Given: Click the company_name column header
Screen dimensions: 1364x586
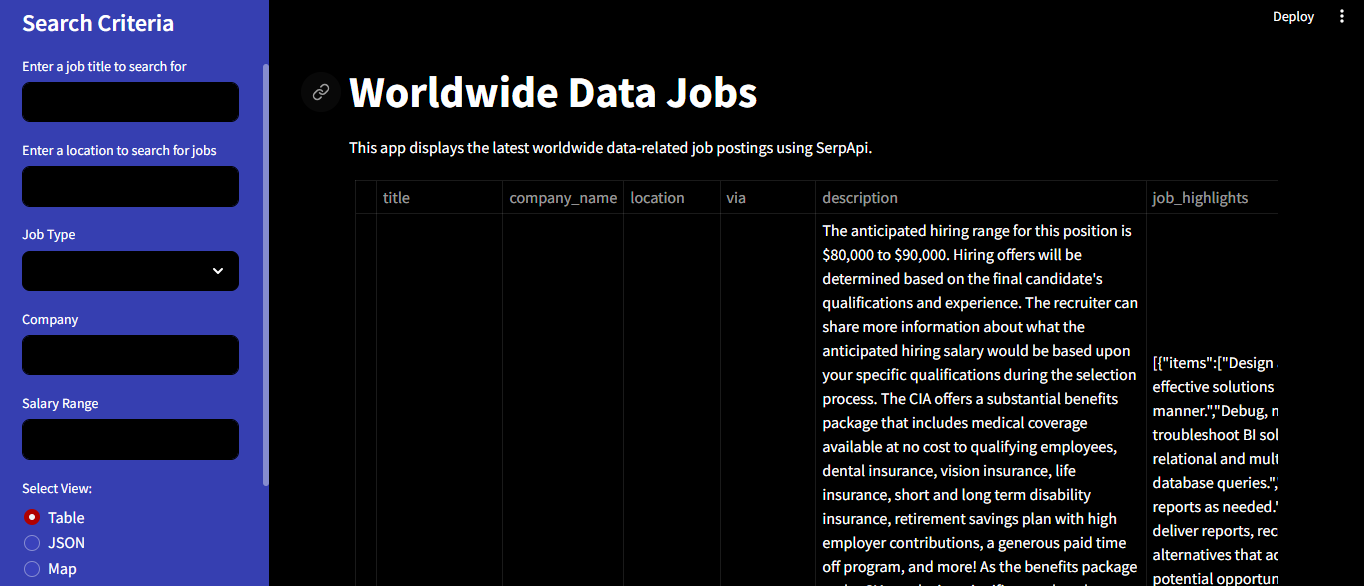Looking at the screenshot, I should tap(562, 197).
